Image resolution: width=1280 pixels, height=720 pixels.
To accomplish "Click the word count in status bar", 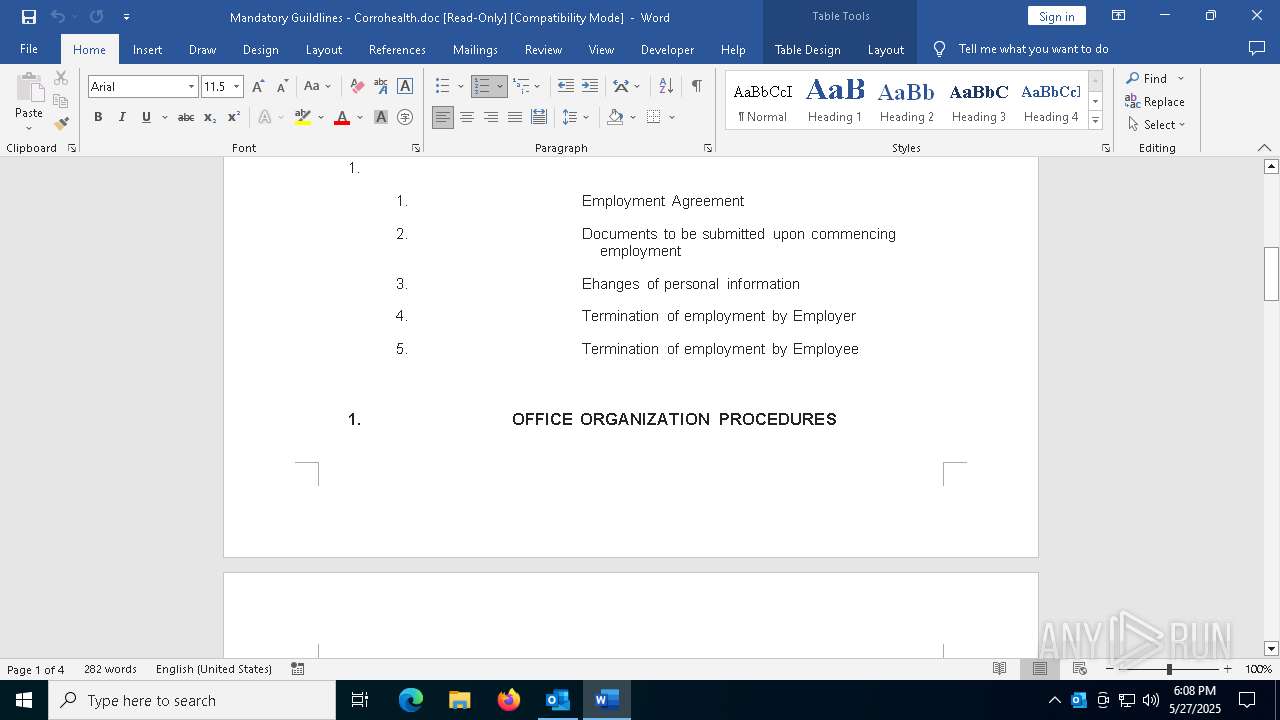I will click(110, 669).
